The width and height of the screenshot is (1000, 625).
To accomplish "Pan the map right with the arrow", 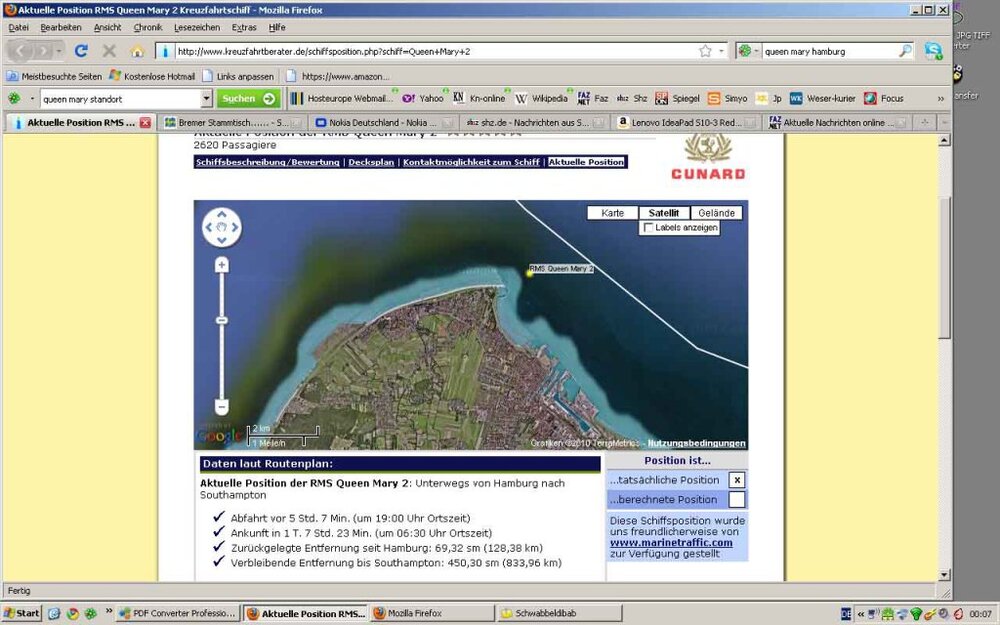I will pyautogui.click(x=235, y=227).
